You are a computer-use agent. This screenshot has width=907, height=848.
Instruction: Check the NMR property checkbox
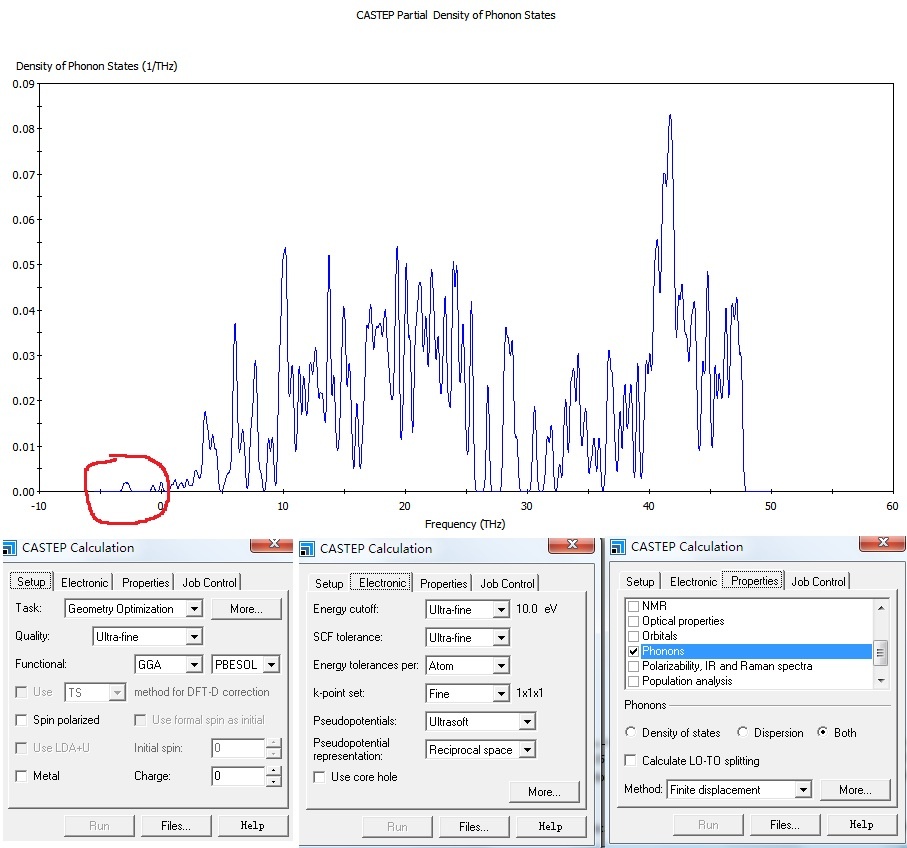(x=633, y=606)
